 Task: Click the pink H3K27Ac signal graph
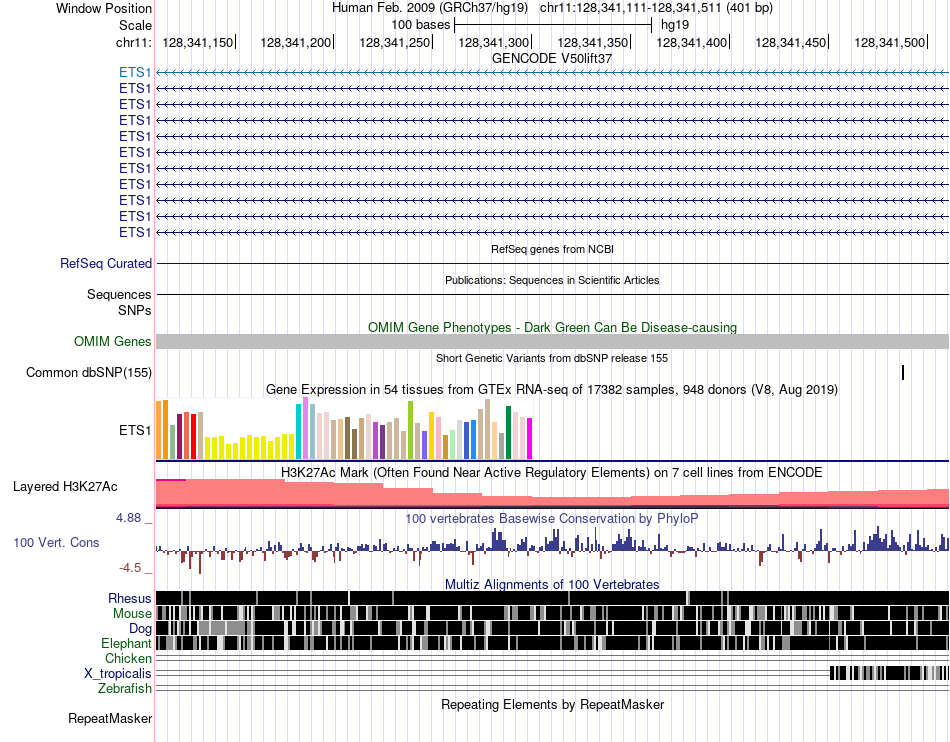tap(552, 494)
